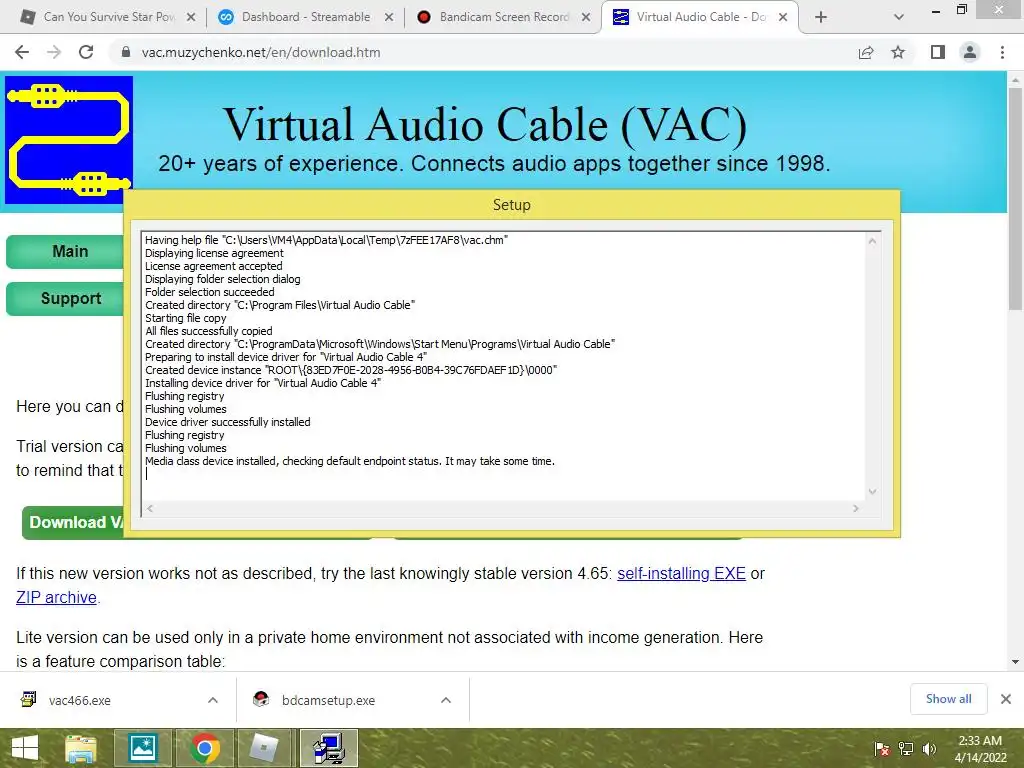1024x768 pixels.
Task: Click the web page vertical scrollbar thumb
Action: pyautogui.click(x=1015, y=199)
